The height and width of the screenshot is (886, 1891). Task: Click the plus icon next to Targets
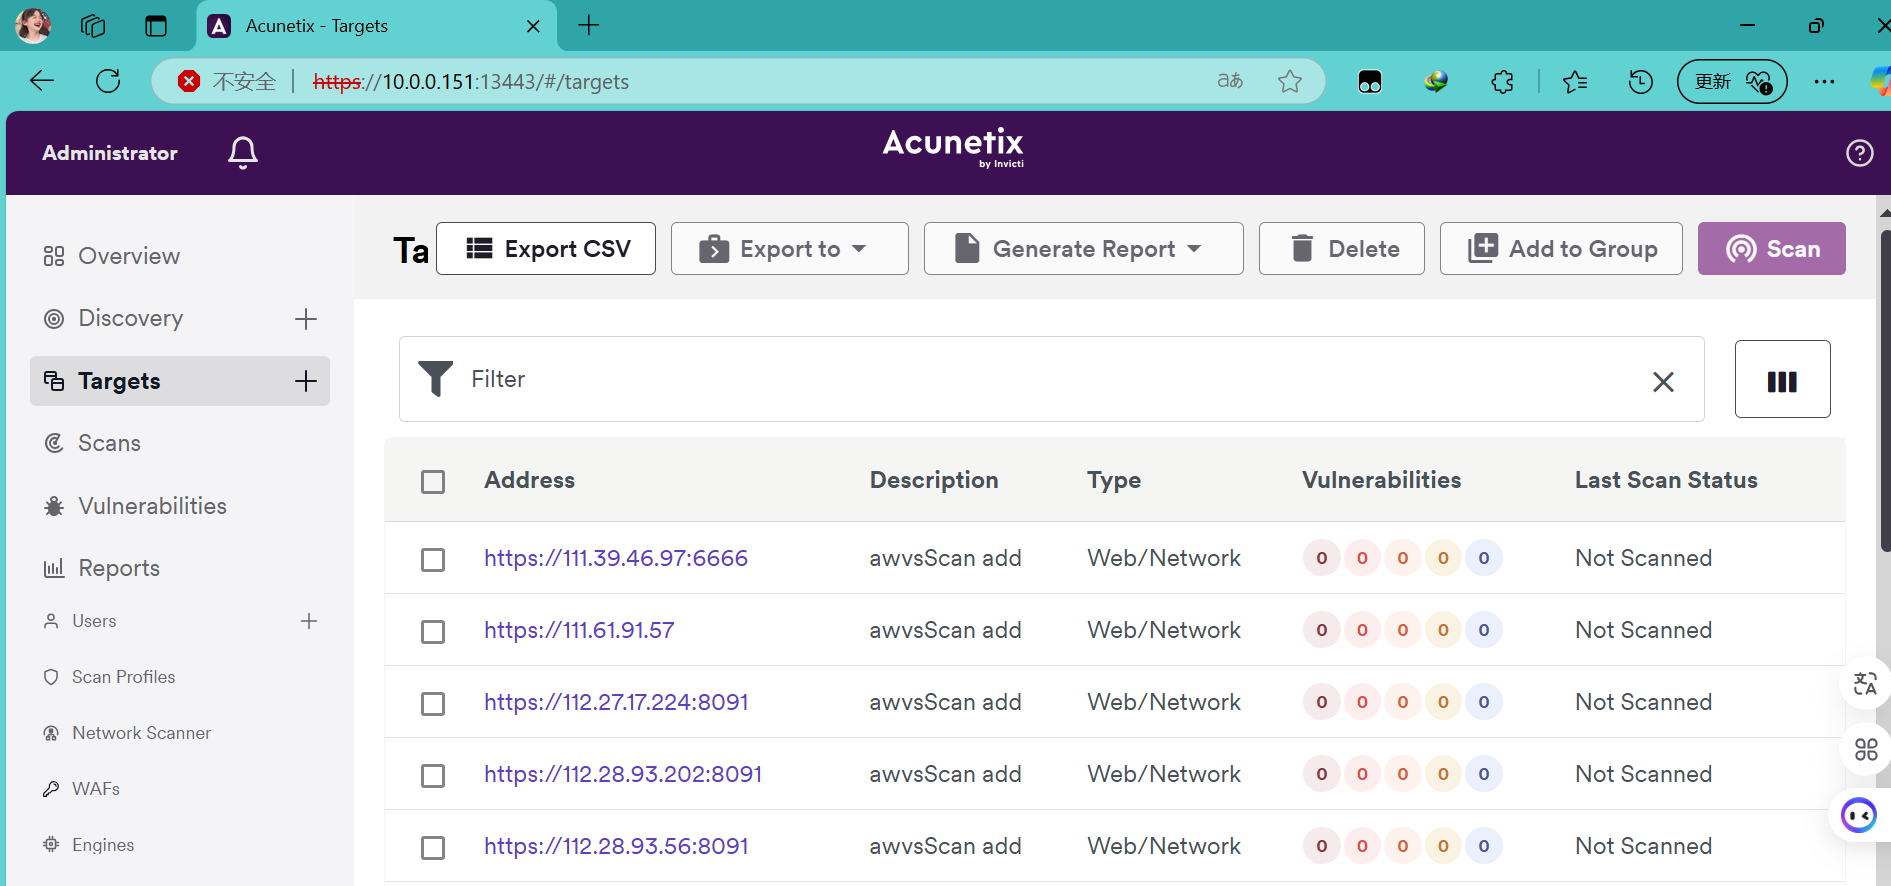[306, 381]
